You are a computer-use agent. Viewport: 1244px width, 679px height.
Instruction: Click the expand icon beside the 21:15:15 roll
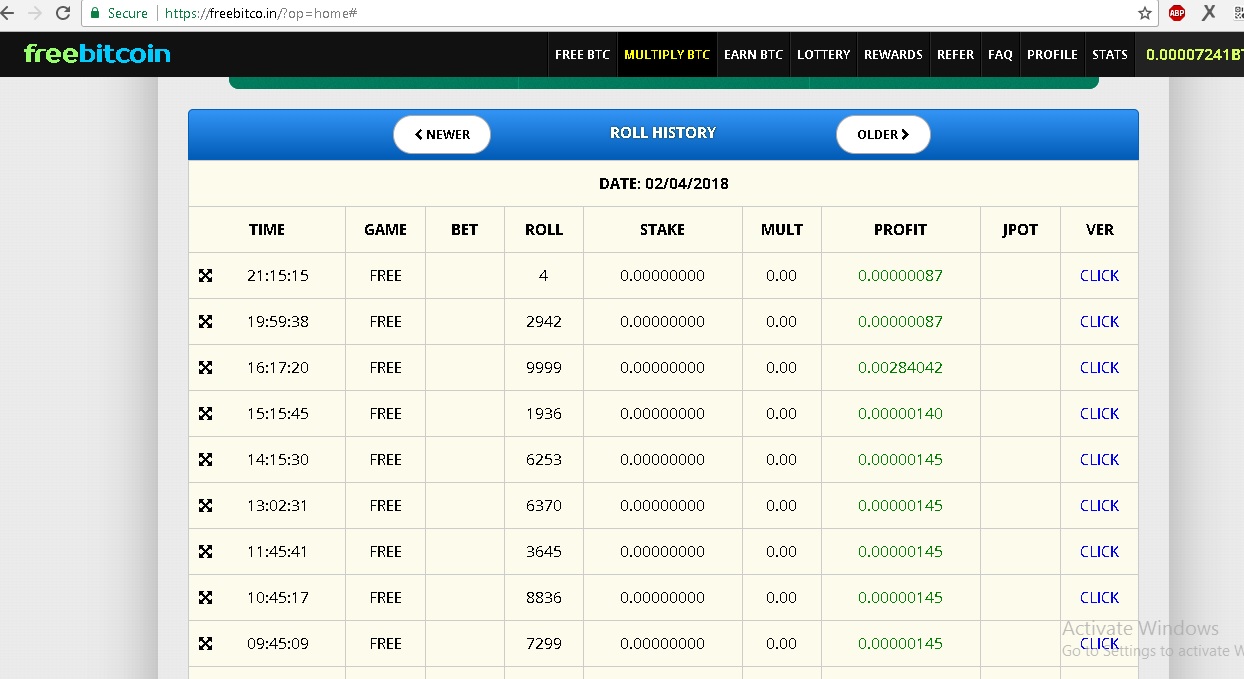point(205,276)
